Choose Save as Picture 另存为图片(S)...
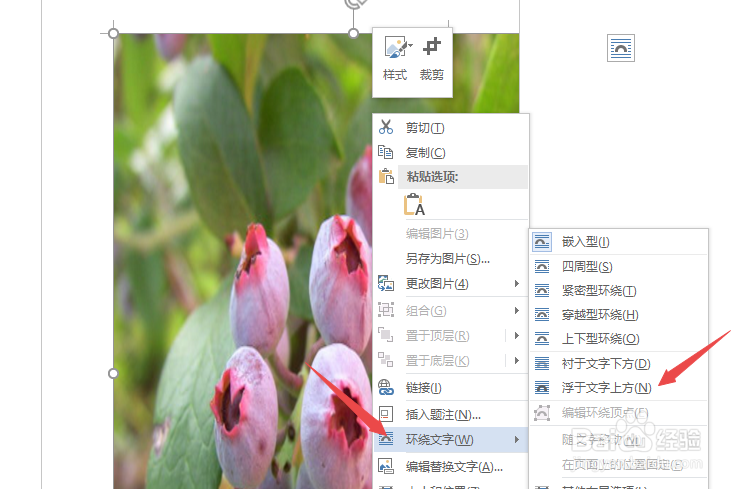The height and width of the screenshot is (489, 745). coord(451,259)
